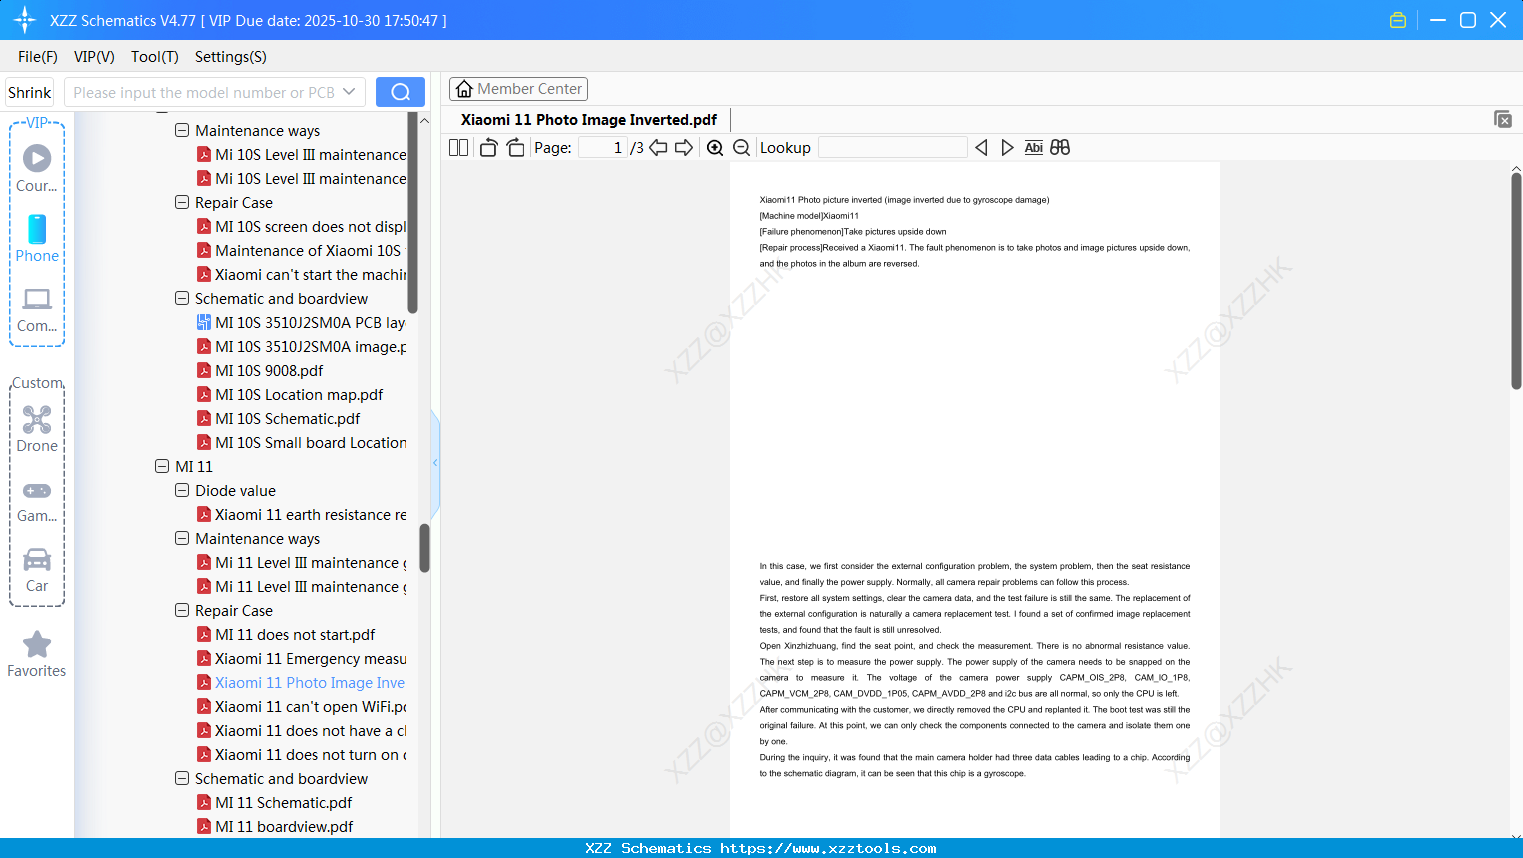Open MI 11 does not start.pdf
Screen dimensions: 1523x858
pyautogui.click(x=286, y=635)
